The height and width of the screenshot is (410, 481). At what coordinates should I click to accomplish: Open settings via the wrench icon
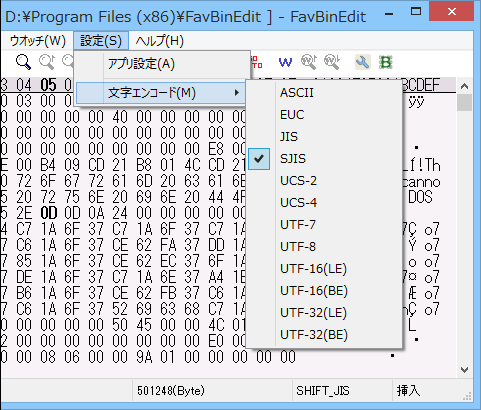point(362,62)
